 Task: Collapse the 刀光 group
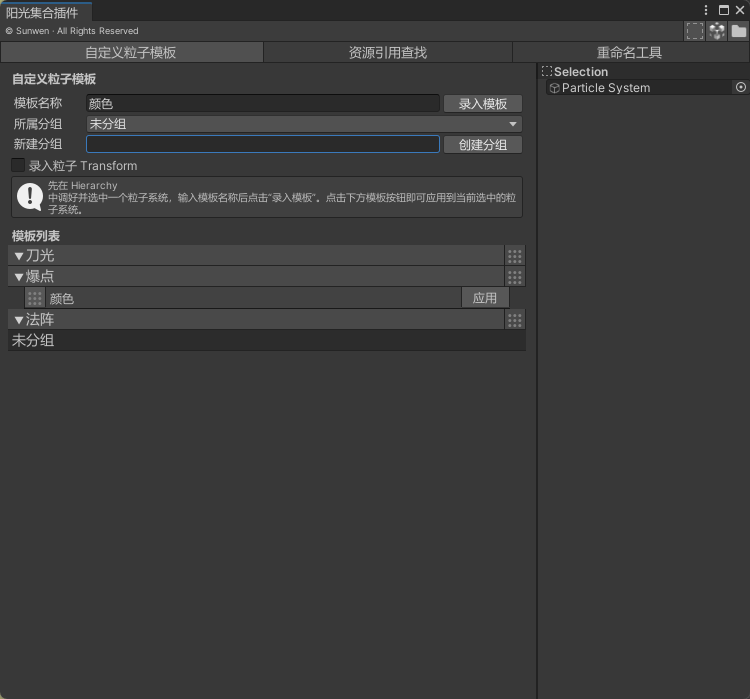pyautogui.click(x=19, y=256)
